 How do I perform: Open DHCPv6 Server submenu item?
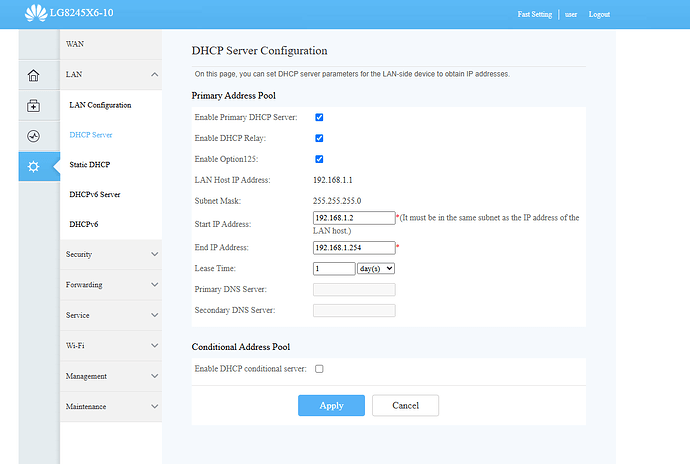95,194
